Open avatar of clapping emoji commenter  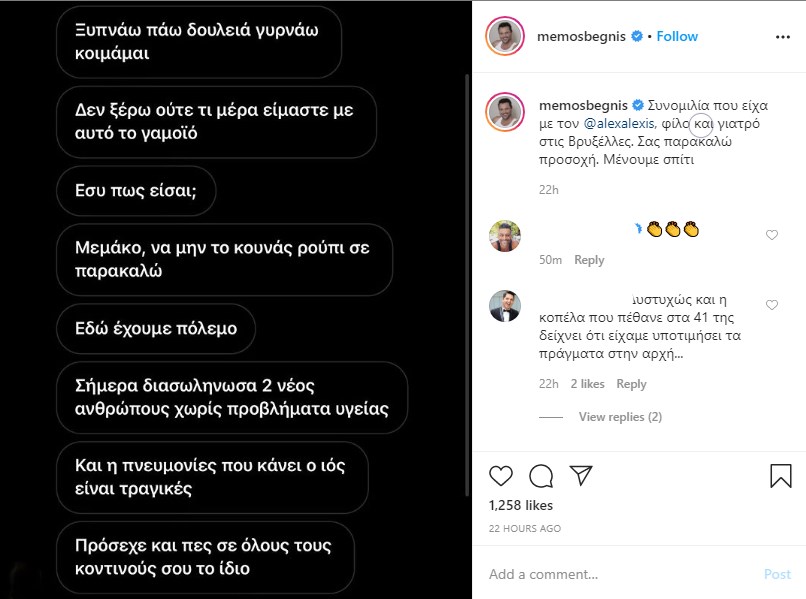(504, 236)
